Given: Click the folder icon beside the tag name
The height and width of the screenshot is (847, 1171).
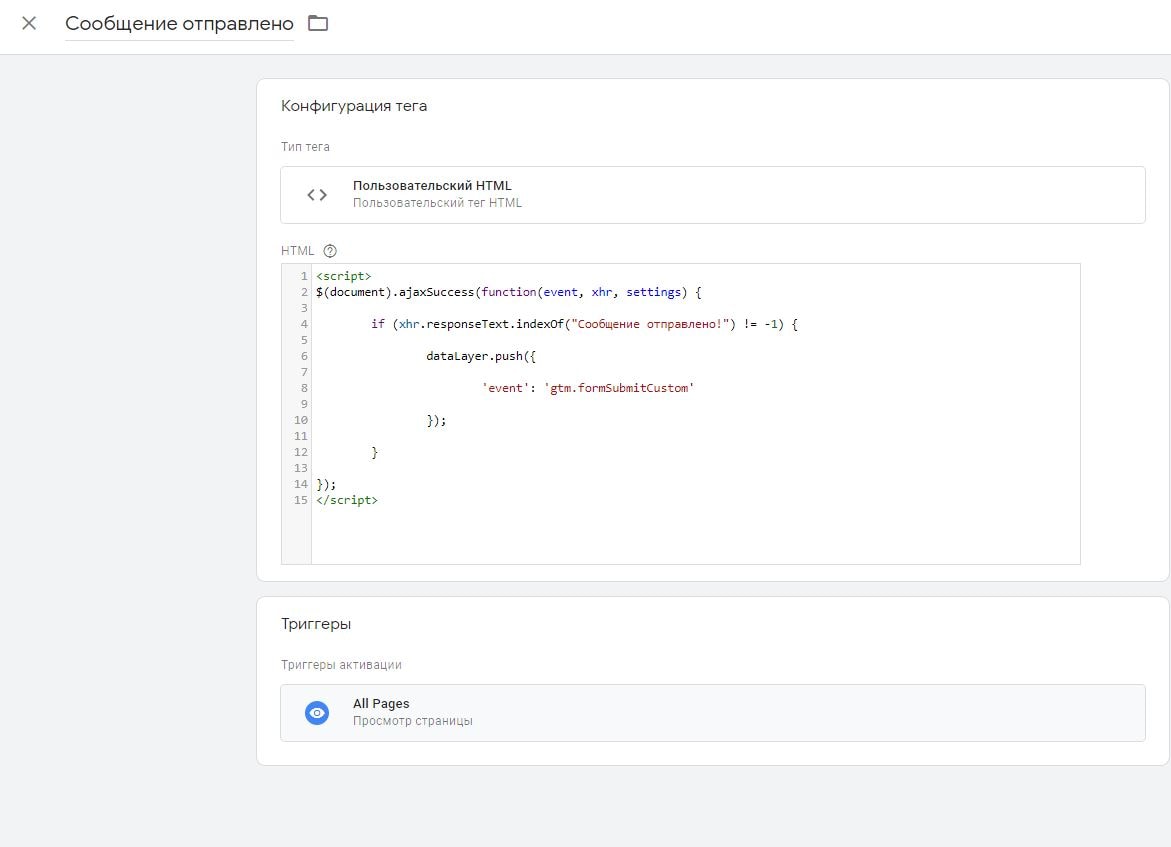Looking at the screenshot, I should tap(318, 23).
